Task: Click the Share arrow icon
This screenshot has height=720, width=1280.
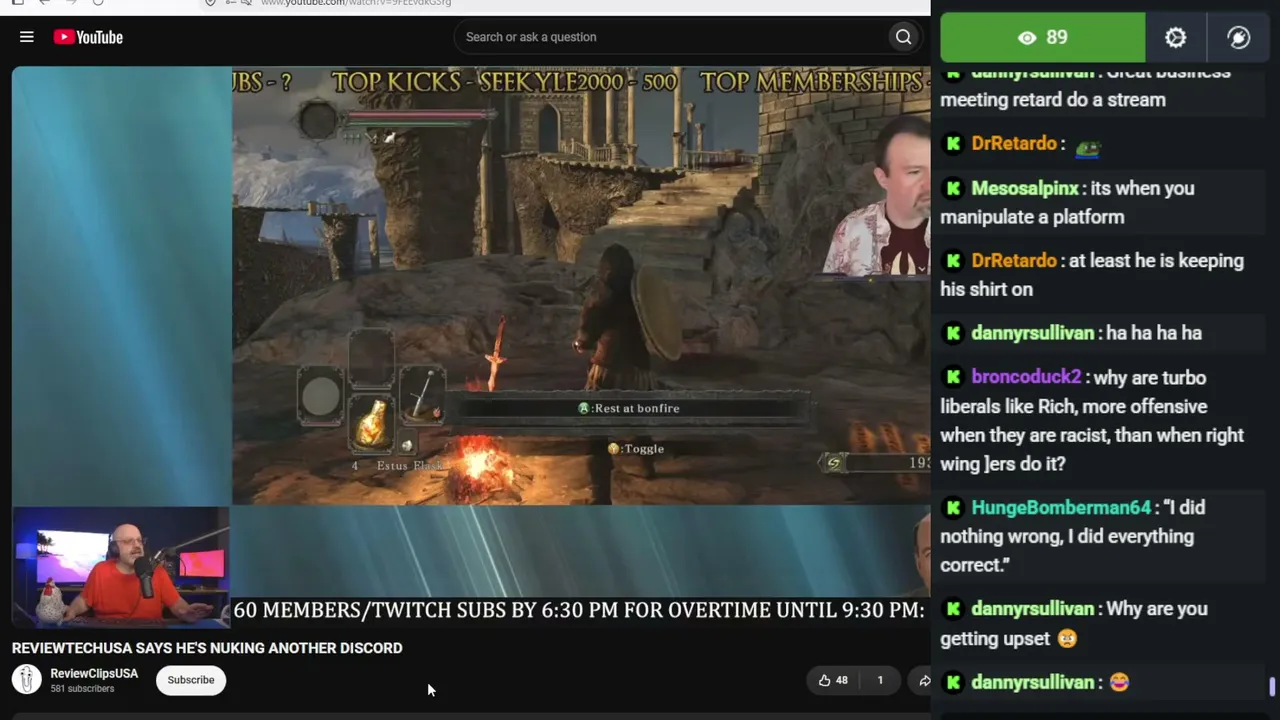Action: [924, 680]
